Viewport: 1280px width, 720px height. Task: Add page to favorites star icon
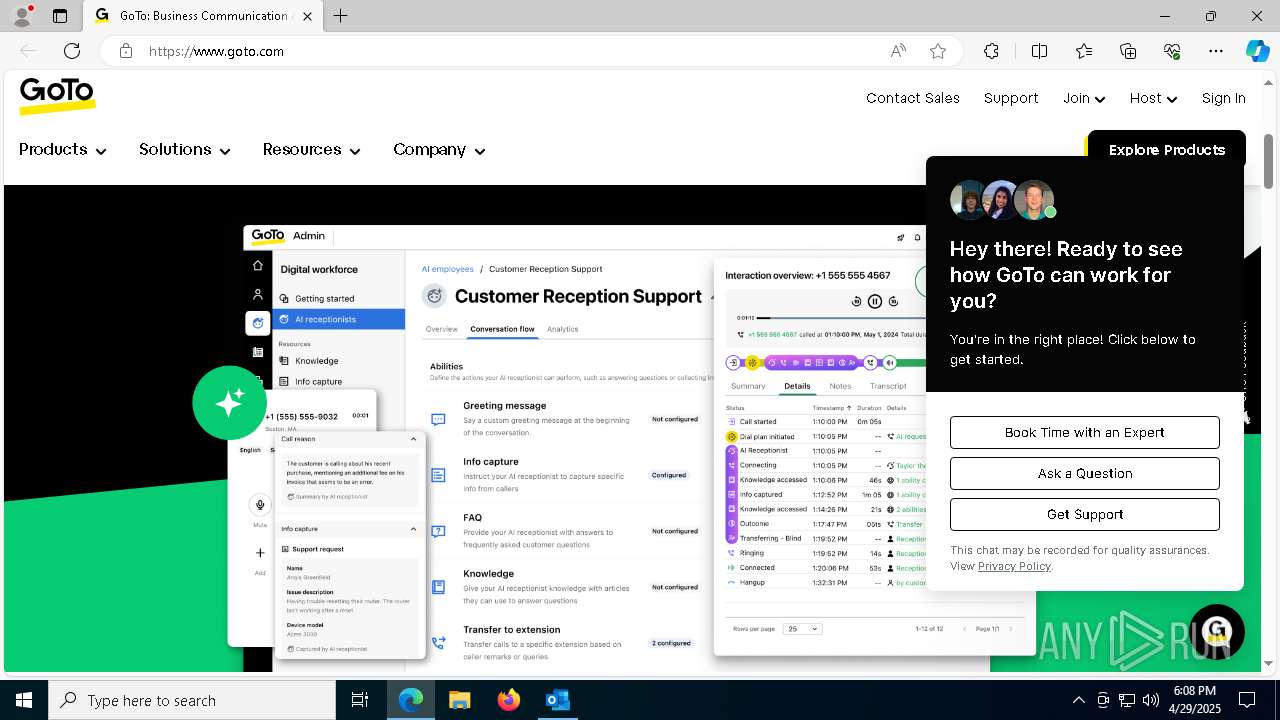937,51
